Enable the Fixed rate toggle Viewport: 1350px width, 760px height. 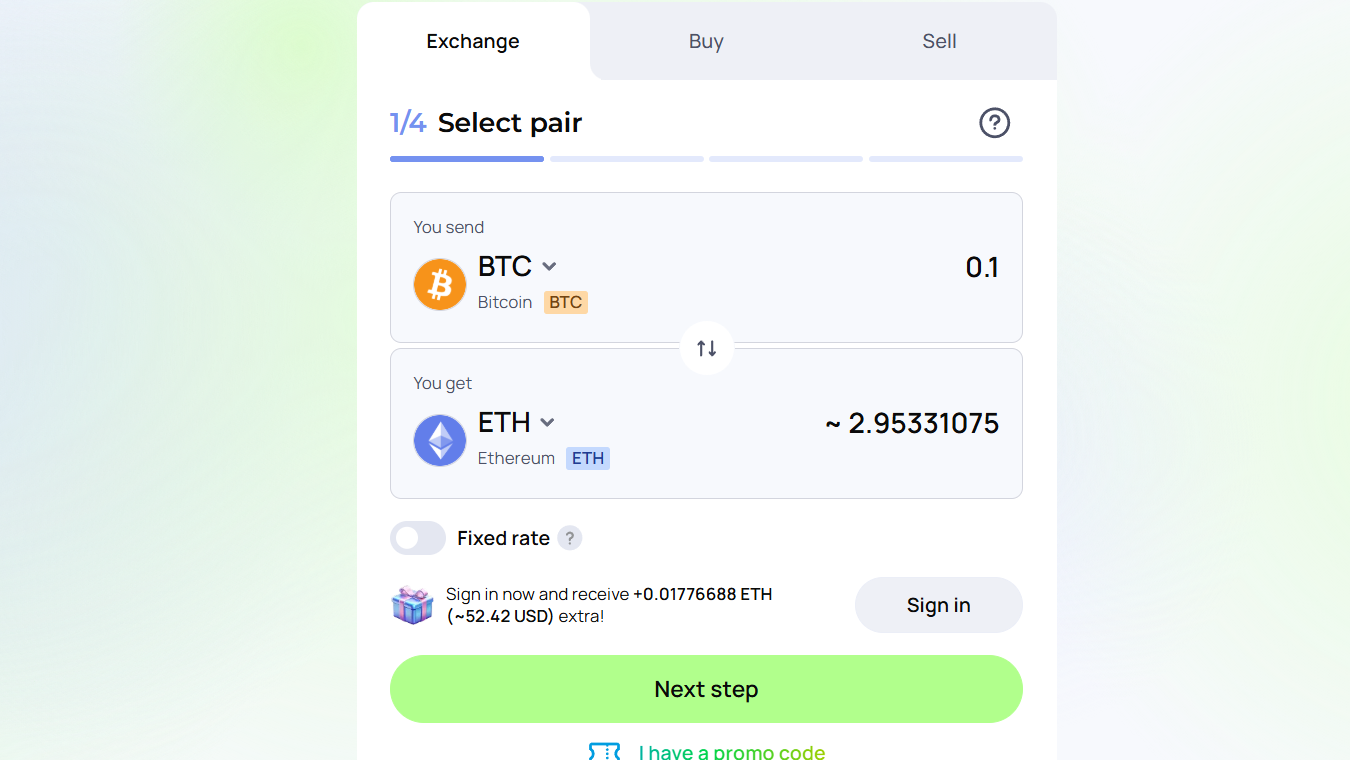tap(417, 538)
